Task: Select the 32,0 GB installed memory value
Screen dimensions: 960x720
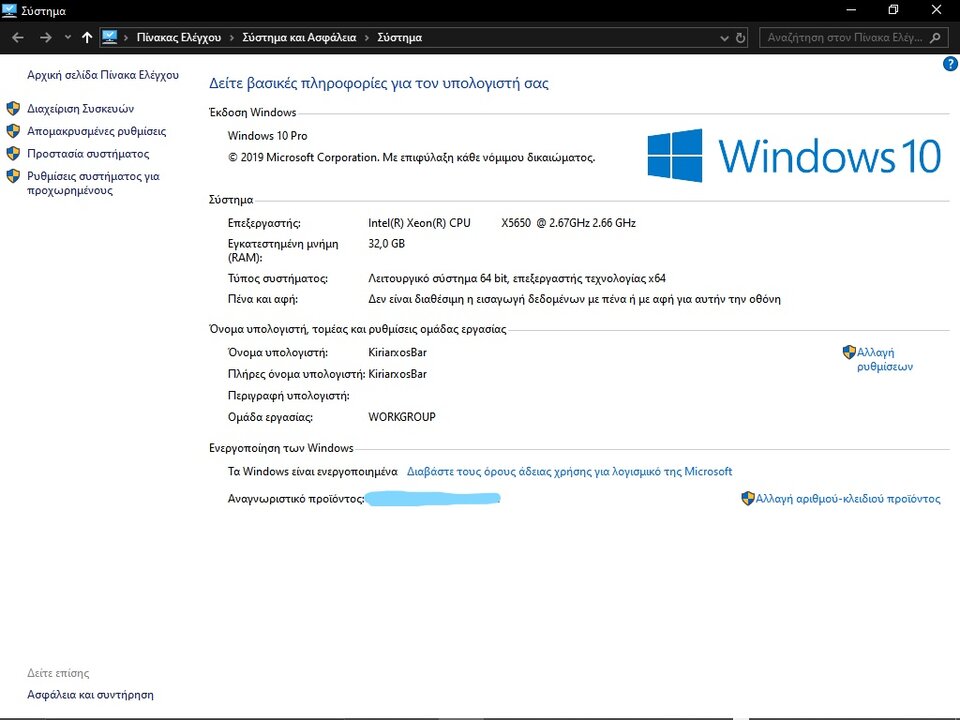Action: 386,244
